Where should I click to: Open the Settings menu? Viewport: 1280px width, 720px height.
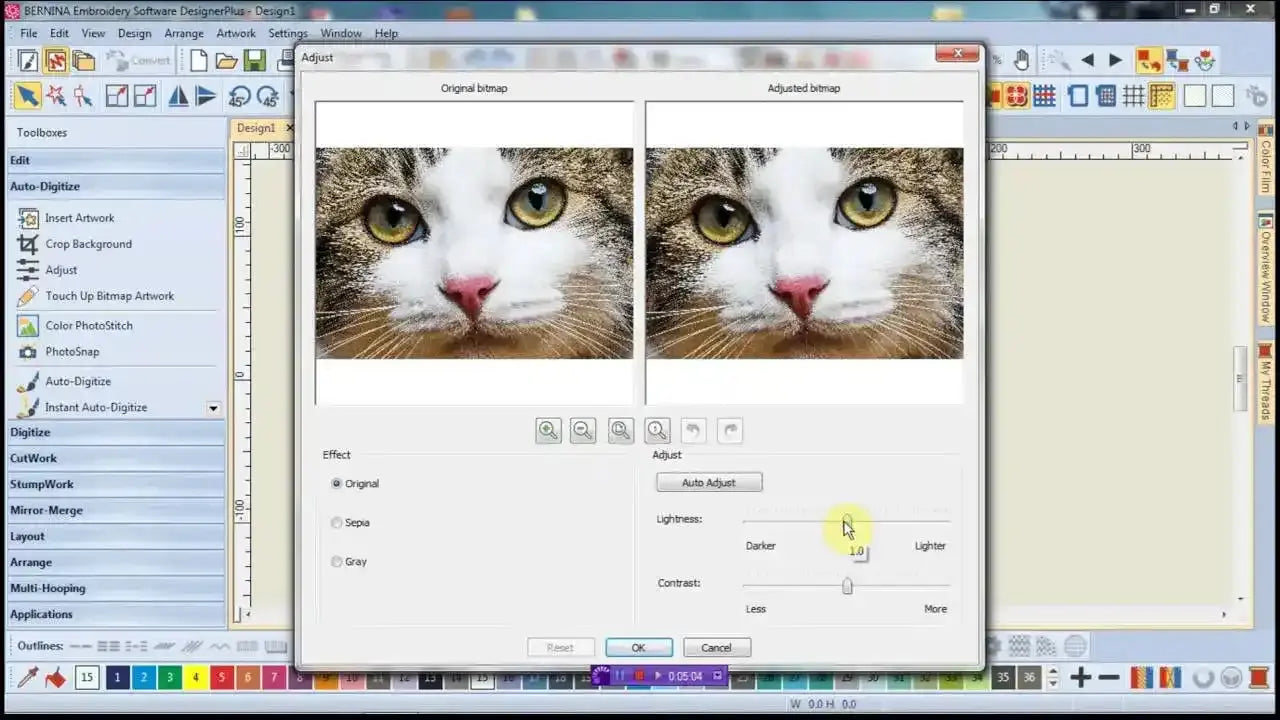click(x=288, y=32)
